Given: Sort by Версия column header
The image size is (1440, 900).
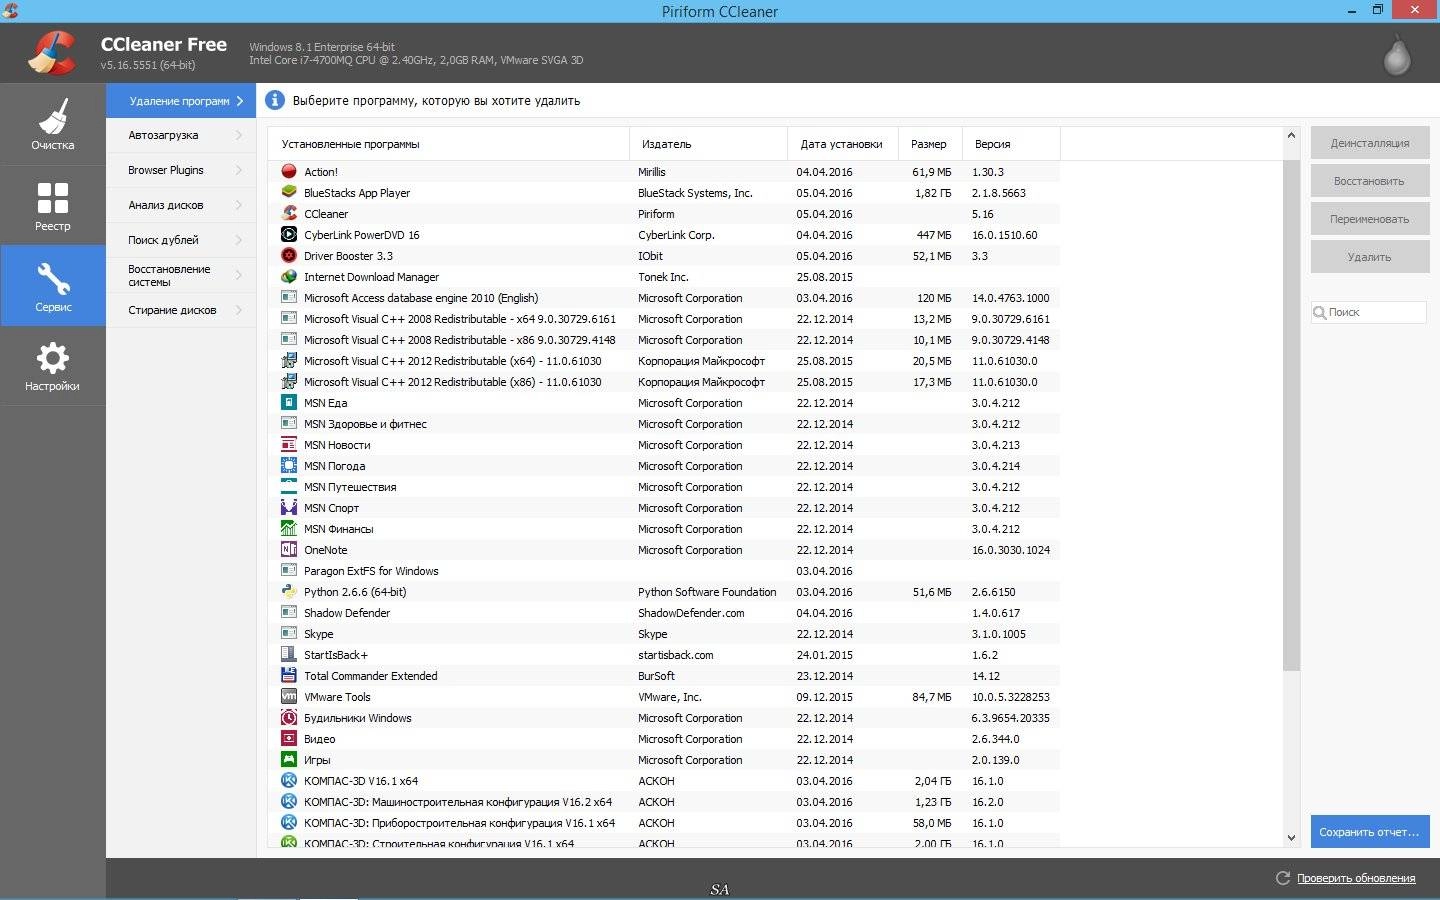Looking at the screenshot, I should click(1011, 144).
